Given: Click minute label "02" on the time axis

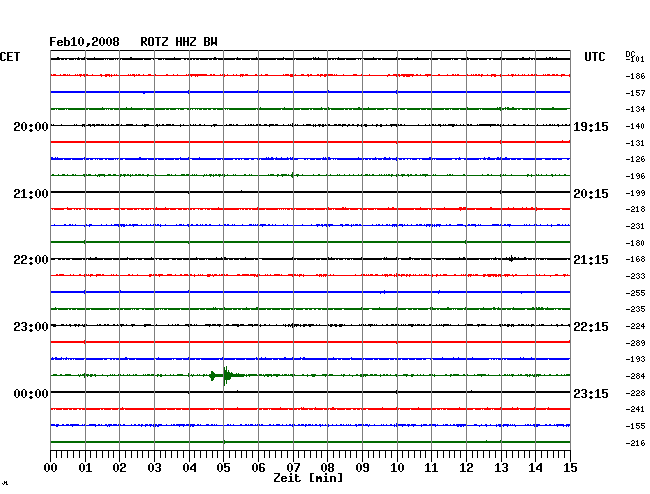Looking at the screenshot, I should coord(119,468).
